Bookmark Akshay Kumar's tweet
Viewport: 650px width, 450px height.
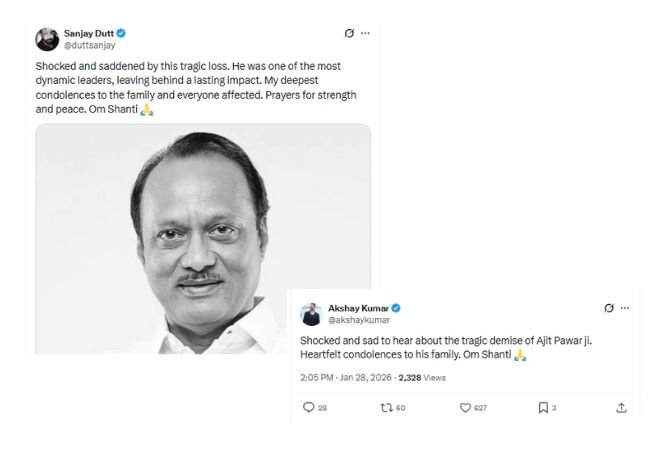[x=543, y=407]
